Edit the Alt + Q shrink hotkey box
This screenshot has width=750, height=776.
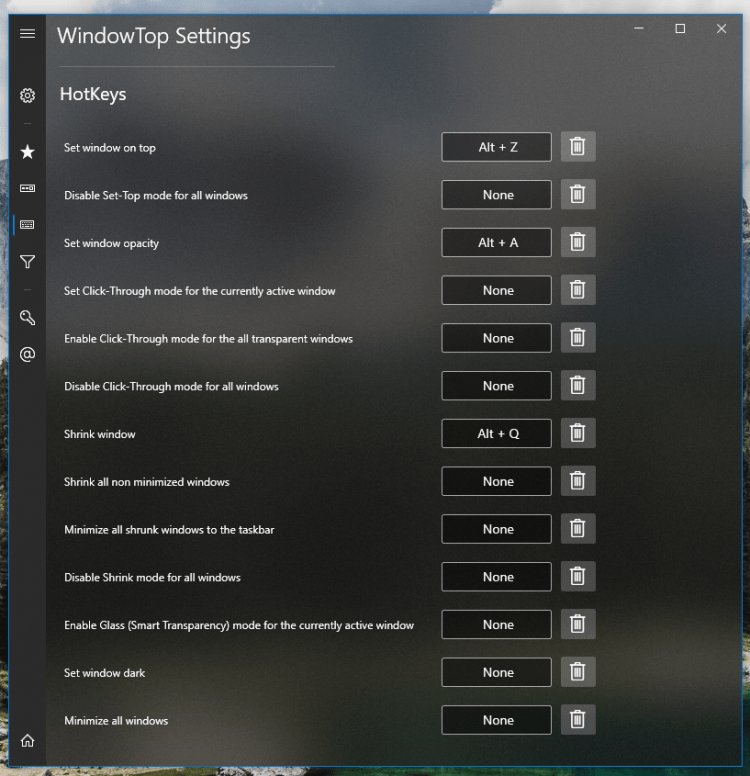tap(497, 433)
